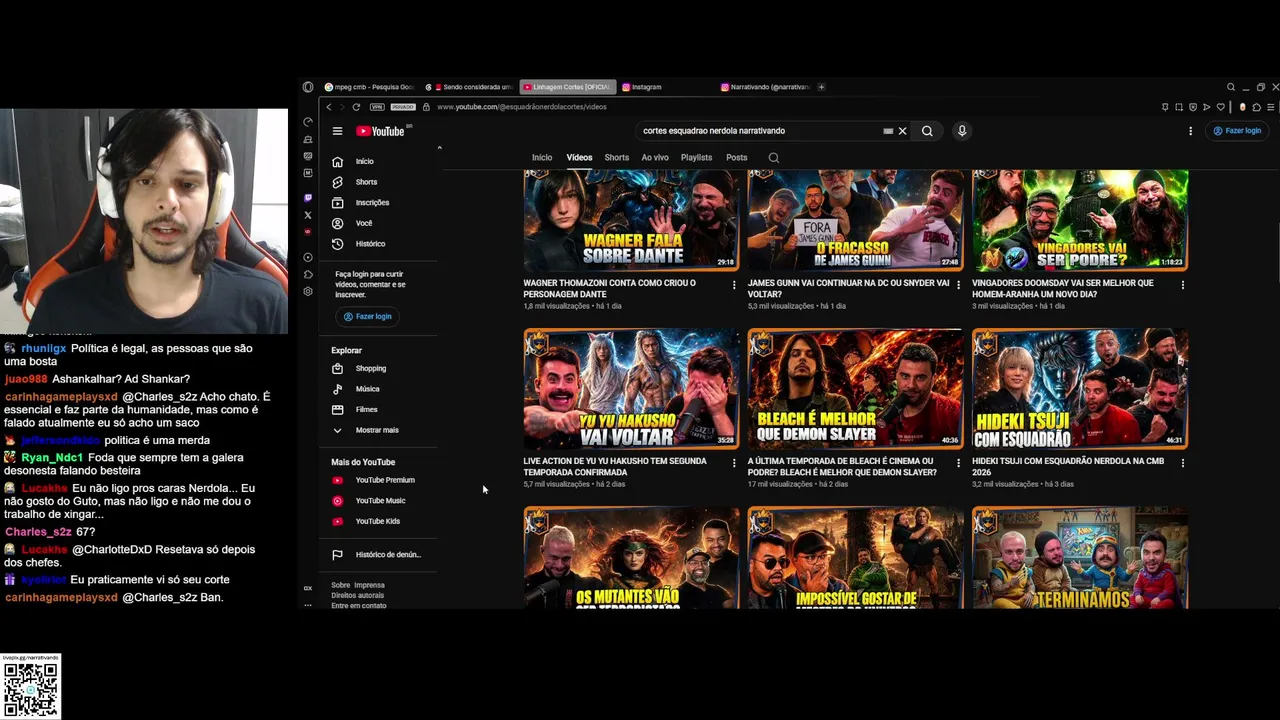This screenshot has width=1280, height=720.
Task: Click Fazer login in the top right
Action: (1237, 131)
